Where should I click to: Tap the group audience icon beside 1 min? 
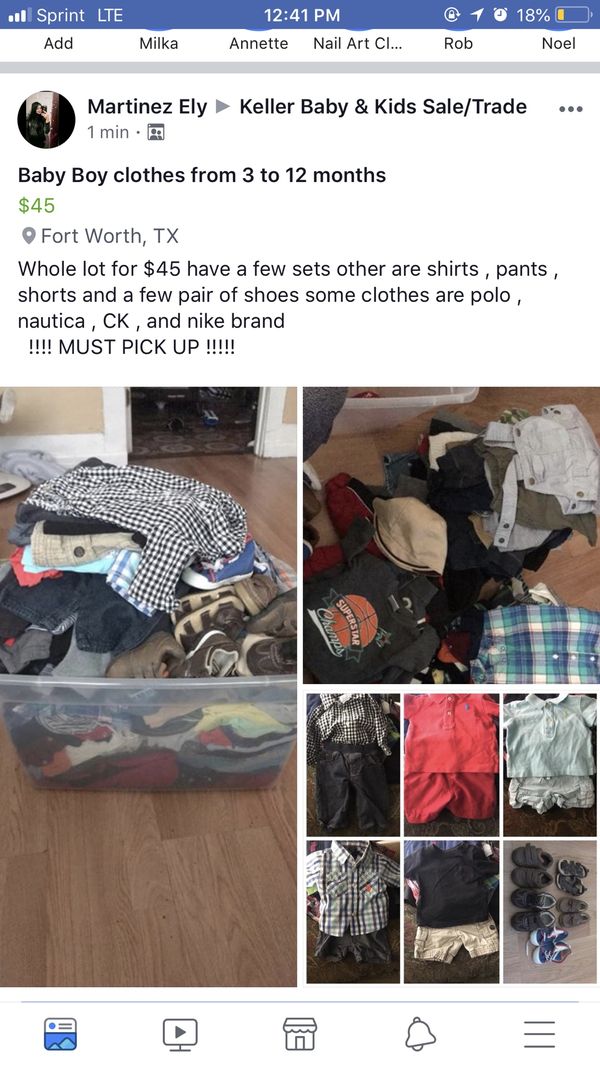[156, 132]
